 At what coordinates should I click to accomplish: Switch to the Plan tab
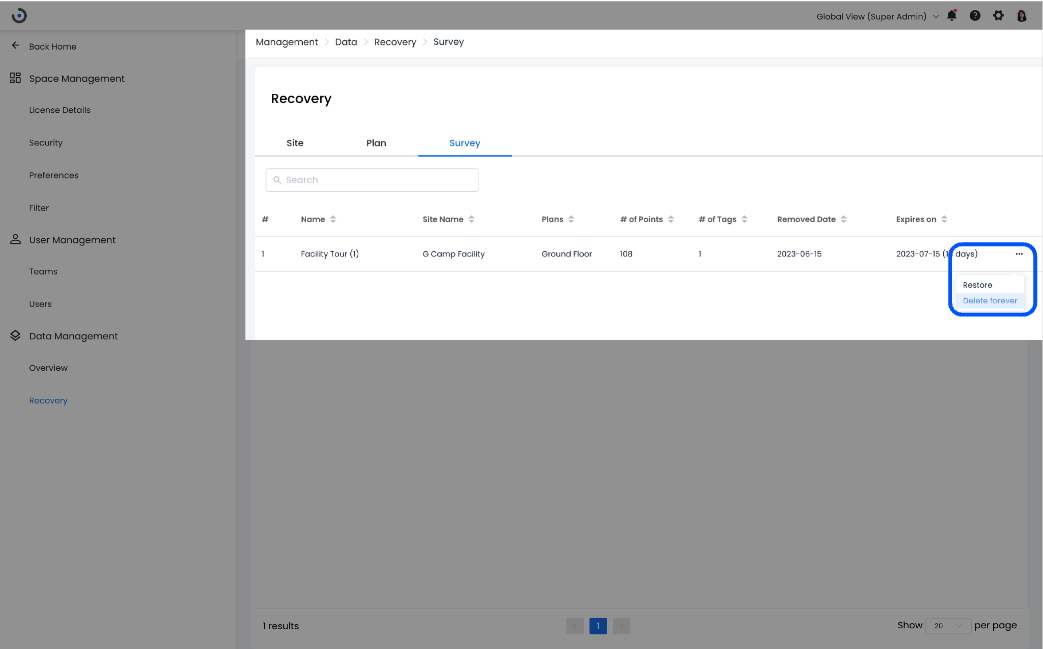pyautogui.click(x=376, y=143)
